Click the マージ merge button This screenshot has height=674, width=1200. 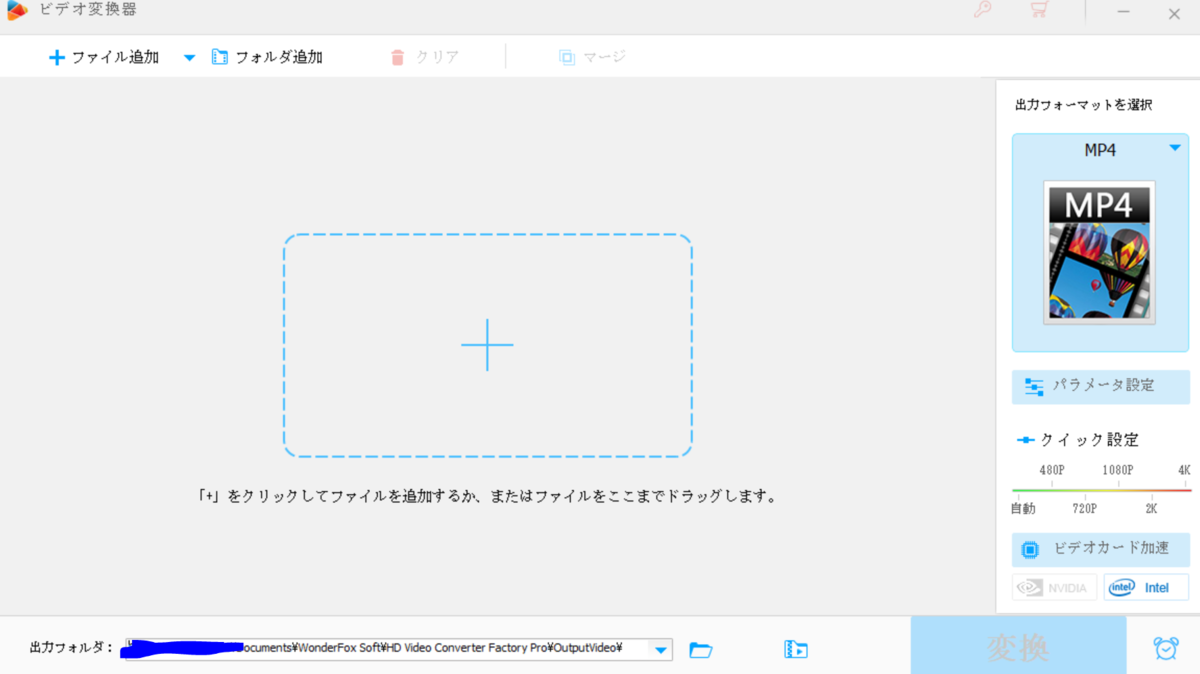point(592,57)
